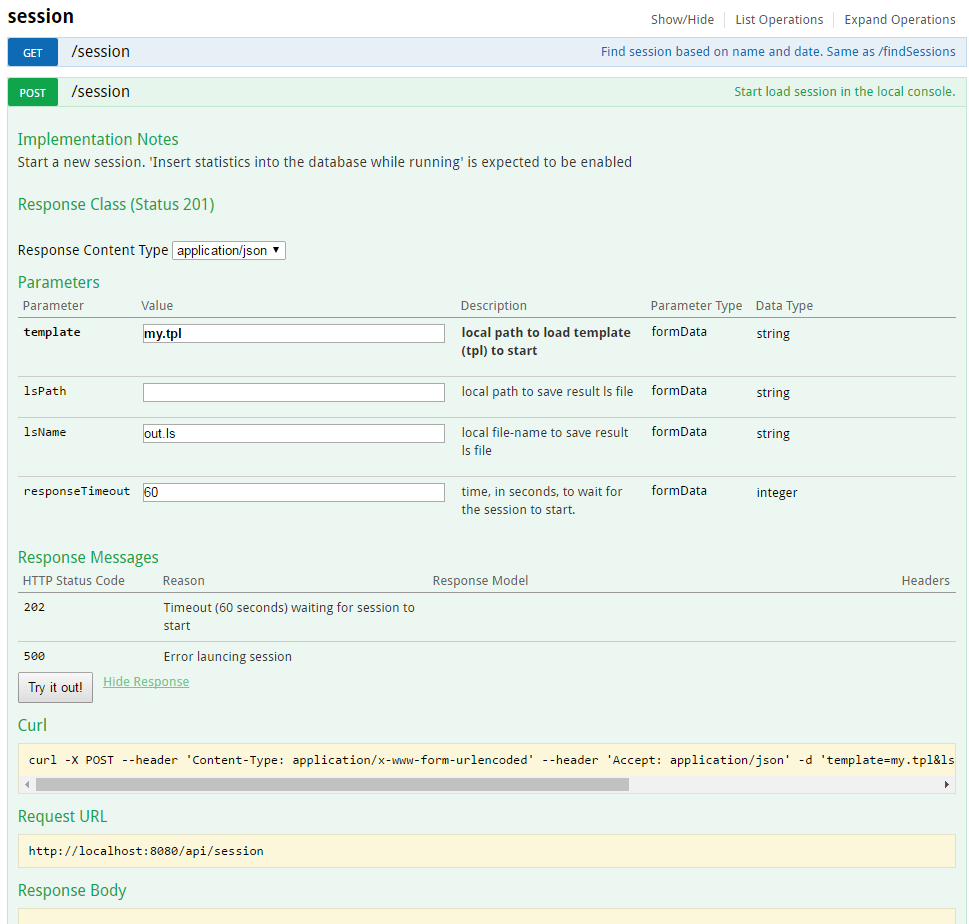
Task: Click the responseTimeout input field
Action: [x=293, y=492]
